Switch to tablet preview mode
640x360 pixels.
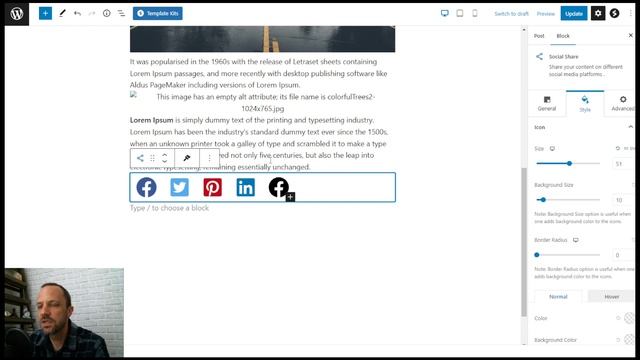click(x=460, y=13)
